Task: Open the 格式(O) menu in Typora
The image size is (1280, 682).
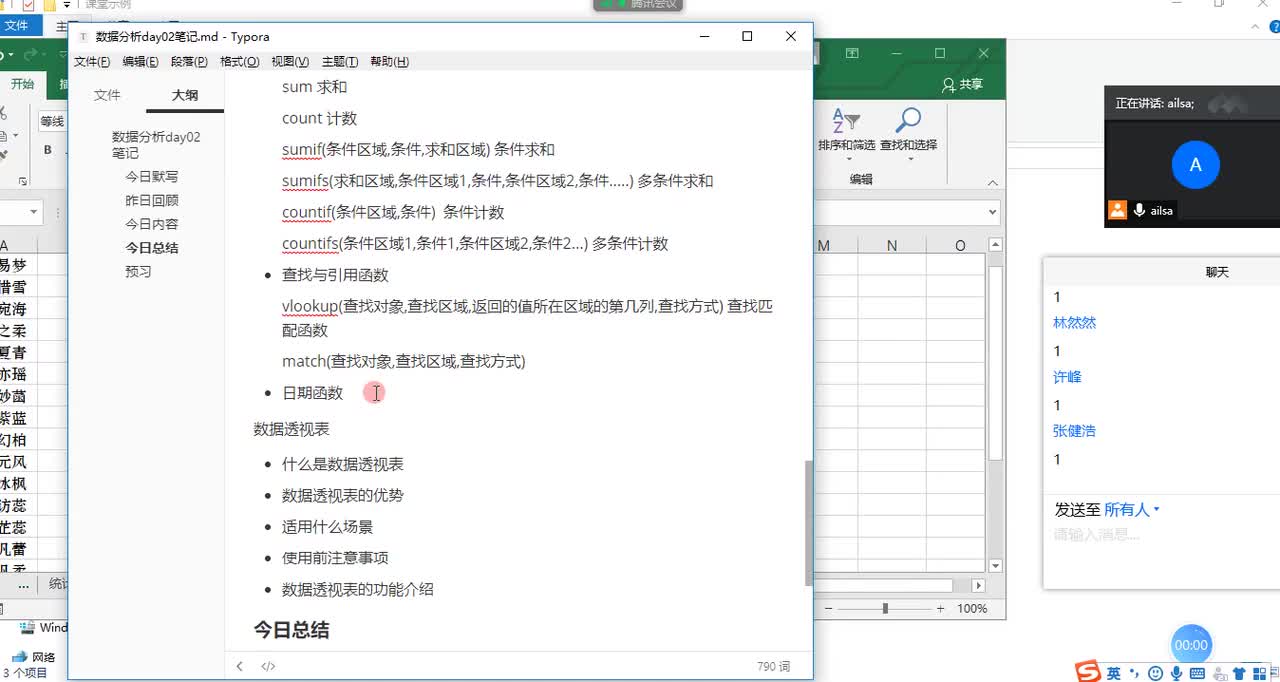Action: [x=239, y=62]
